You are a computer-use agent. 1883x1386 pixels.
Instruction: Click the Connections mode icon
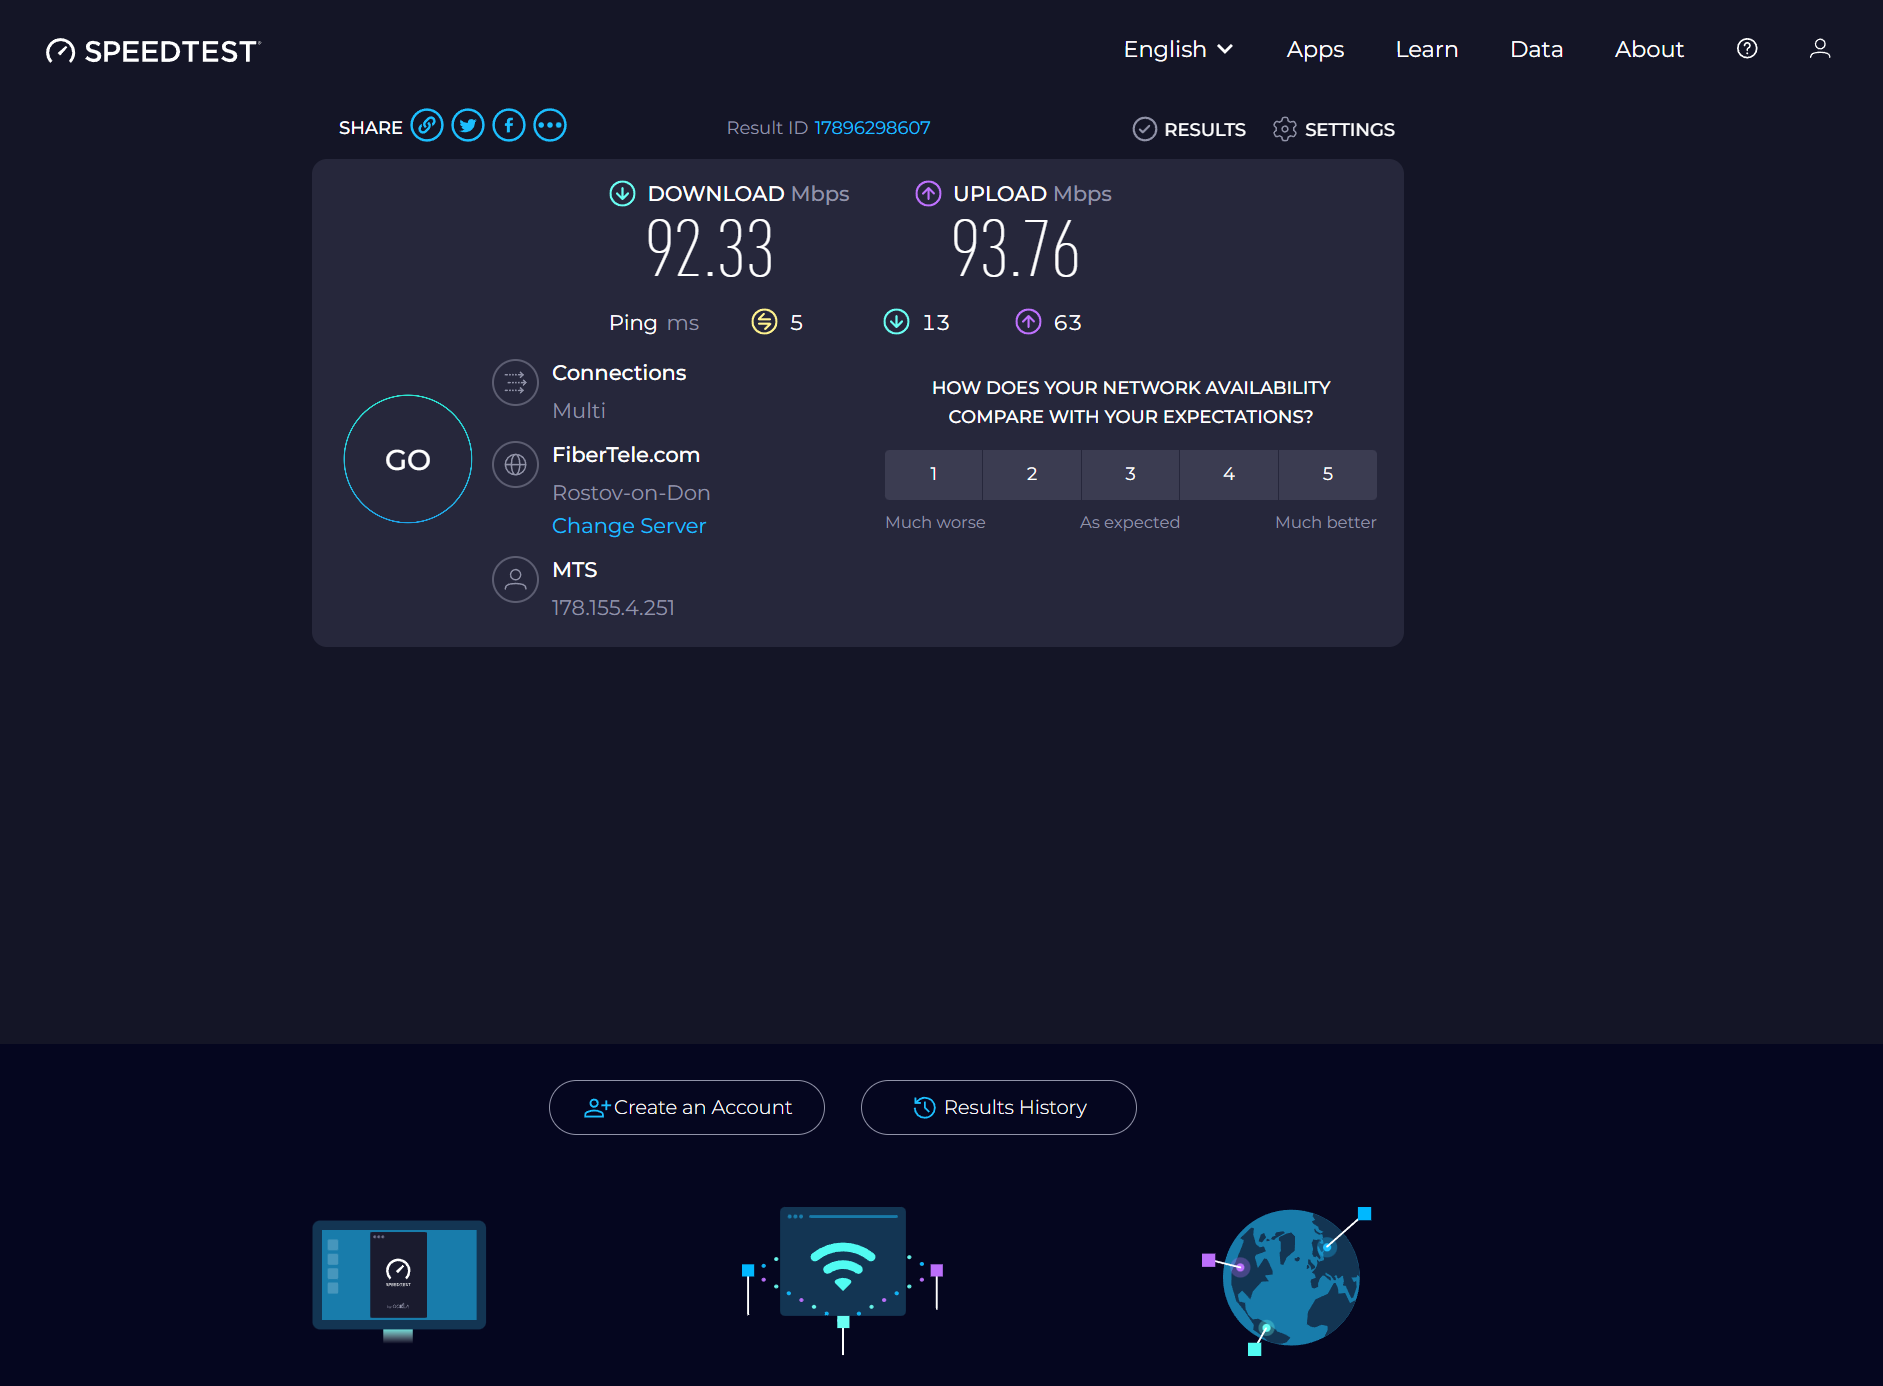coord(515,382)
